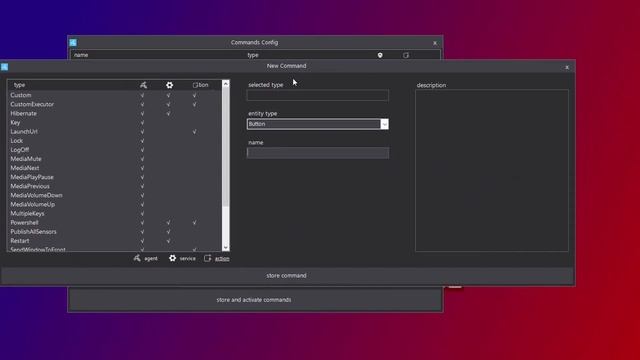Click the name column header in Commands Config
640x360 pixels.
point(81,55)
